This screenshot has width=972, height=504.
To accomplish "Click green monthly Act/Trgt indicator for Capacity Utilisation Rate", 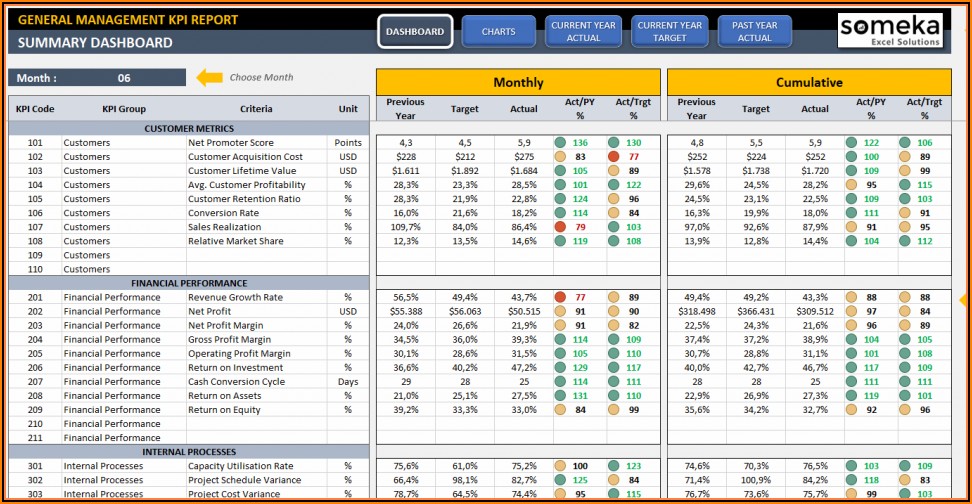I will pos(613,466).
